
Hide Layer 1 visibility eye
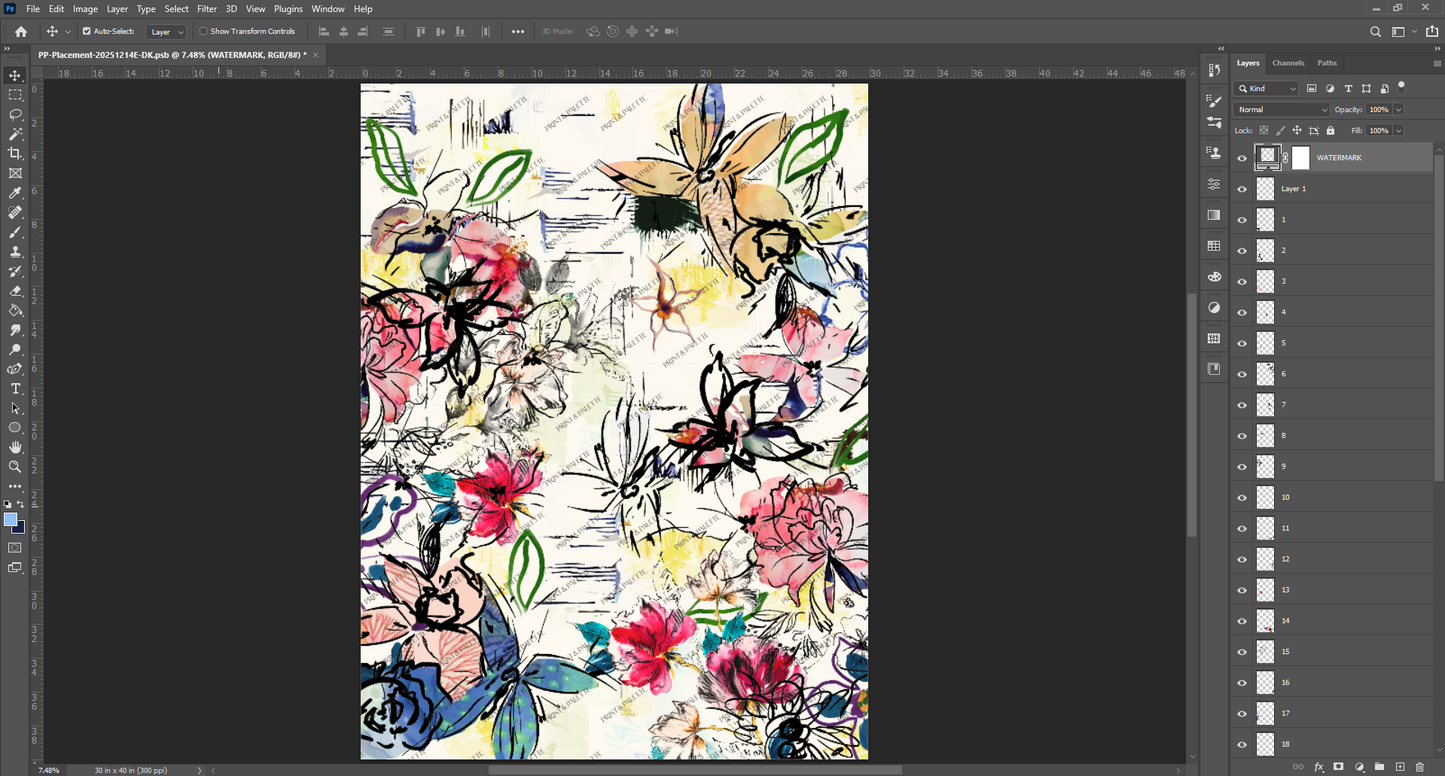coord(1242,188)
